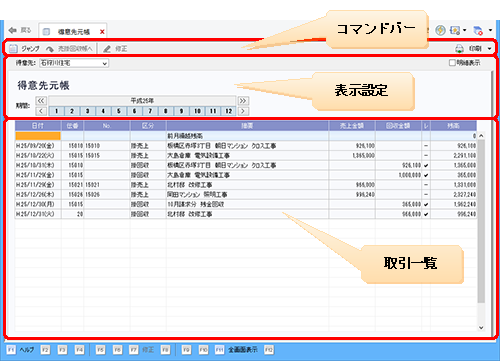Image resolution: width=500 pixels, height=361 pixels.
Task: Click the レ dash mark in the H25/12/26 row
Action: coord(426,195)
